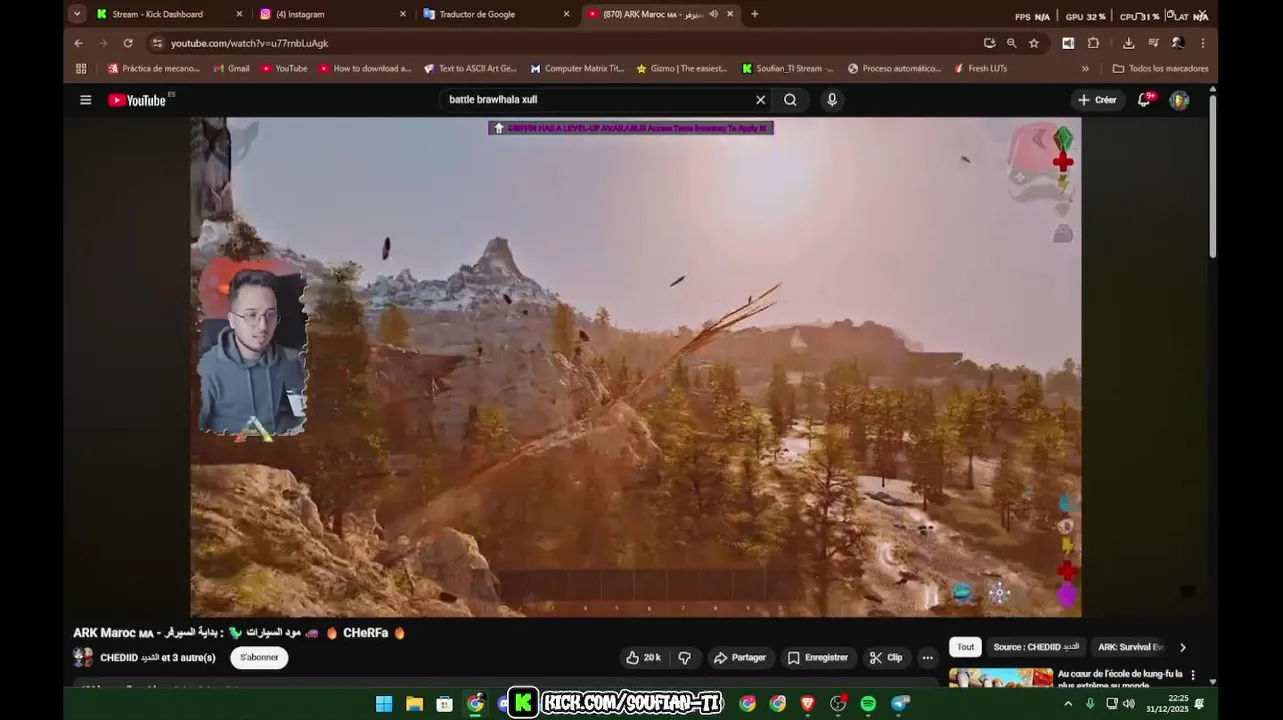The height and width of the screenshot is (720, 1283).
Task: Open Spotify from the taskbar
Action: [x=868, y=704]
